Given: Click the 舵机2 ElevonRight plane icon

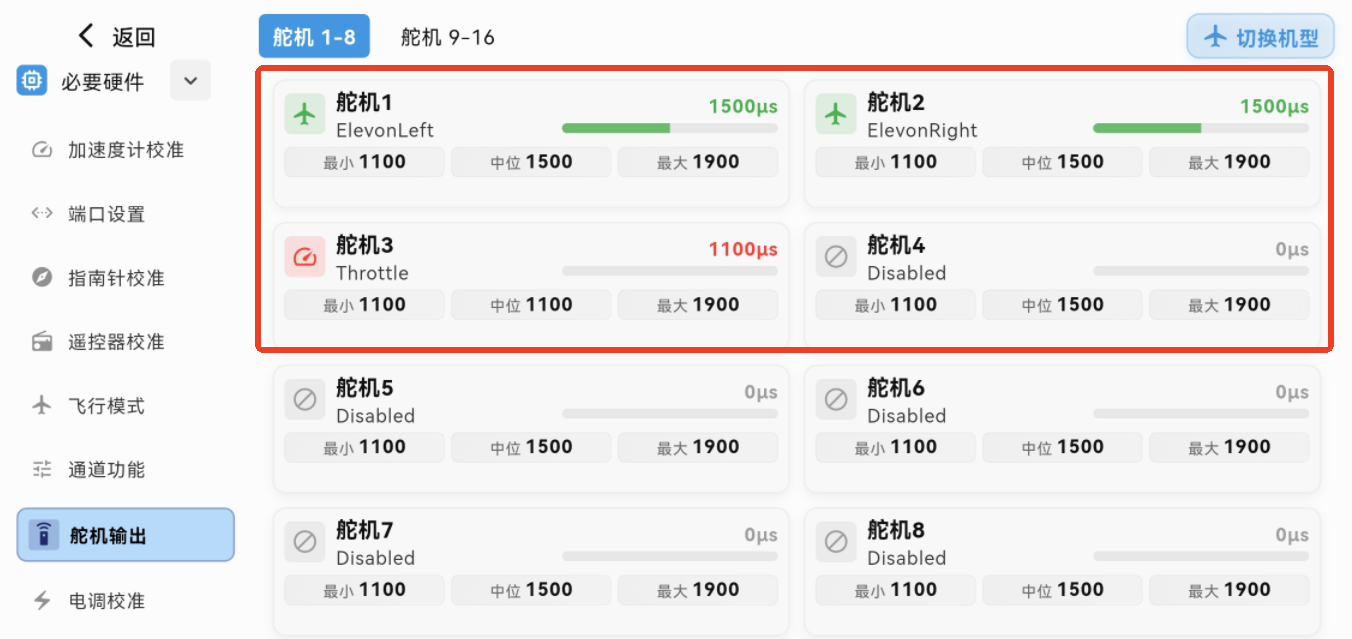Looking at the screenshot, I should (836, 115).
